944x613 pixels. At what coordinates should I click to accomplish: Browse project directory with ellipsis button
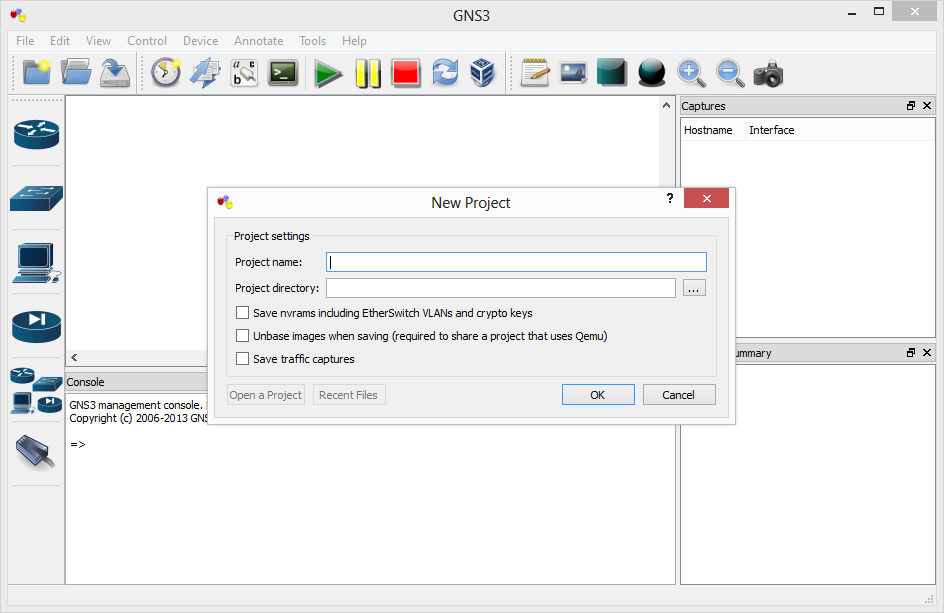(x=694, y=288)
